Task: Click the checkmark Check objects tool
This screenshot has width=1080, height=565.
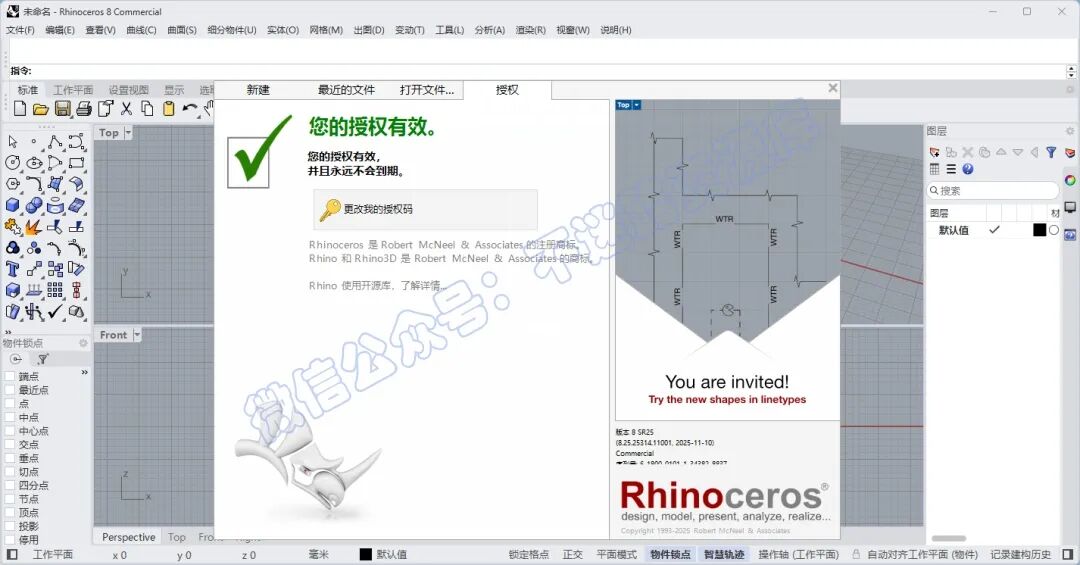Action: tap(55, 311)
